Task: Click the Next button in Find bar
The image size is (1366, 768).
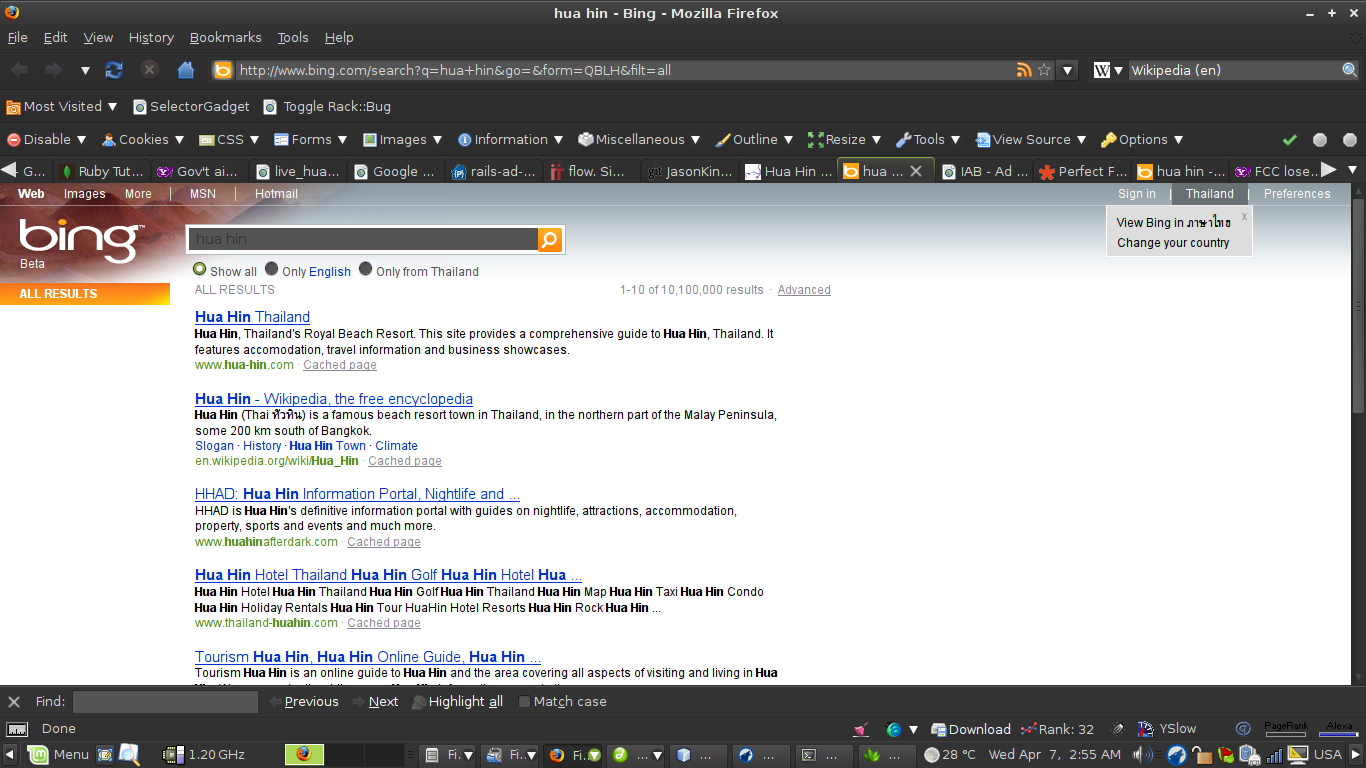Action: [x=375, y=702]
